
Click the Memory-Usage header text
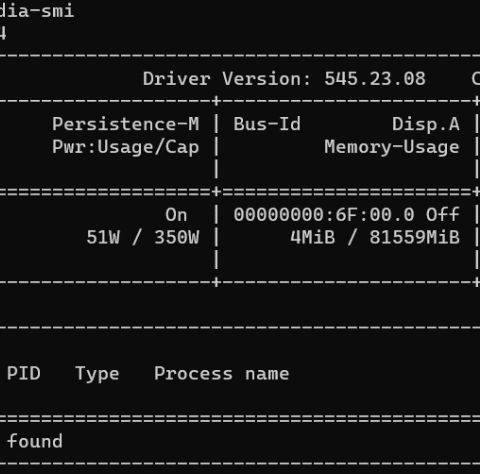click(392, 147)
